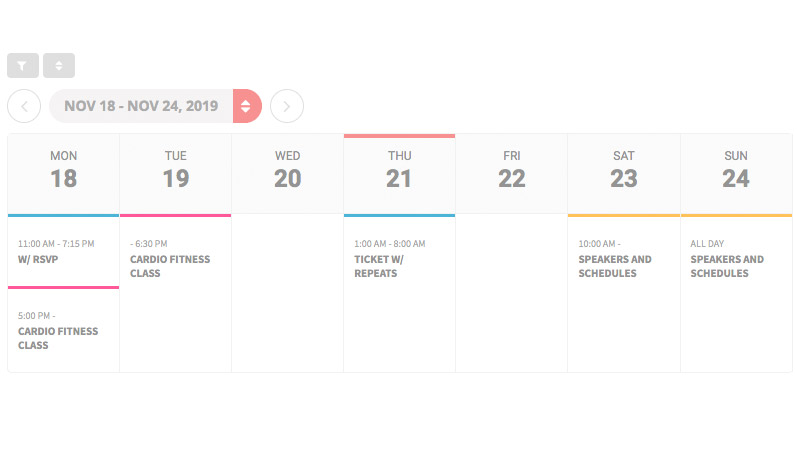Open Tuesday's Cardio Fitness Class event
This screenshot has width=797, height=454.
tap(175, 258)
